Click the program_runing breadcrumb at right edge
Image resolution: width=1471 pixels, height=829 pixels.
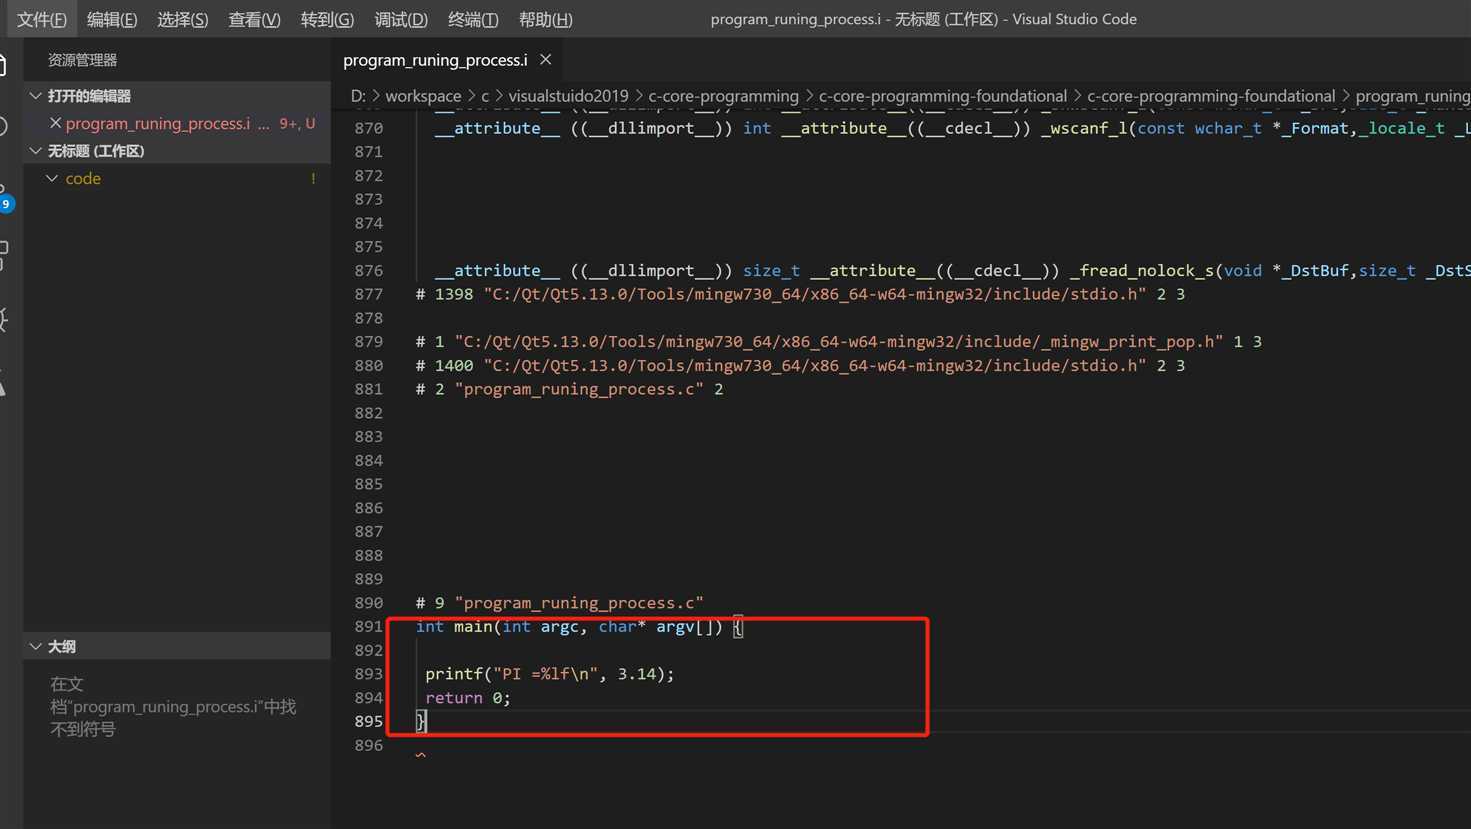point(1413,96)
